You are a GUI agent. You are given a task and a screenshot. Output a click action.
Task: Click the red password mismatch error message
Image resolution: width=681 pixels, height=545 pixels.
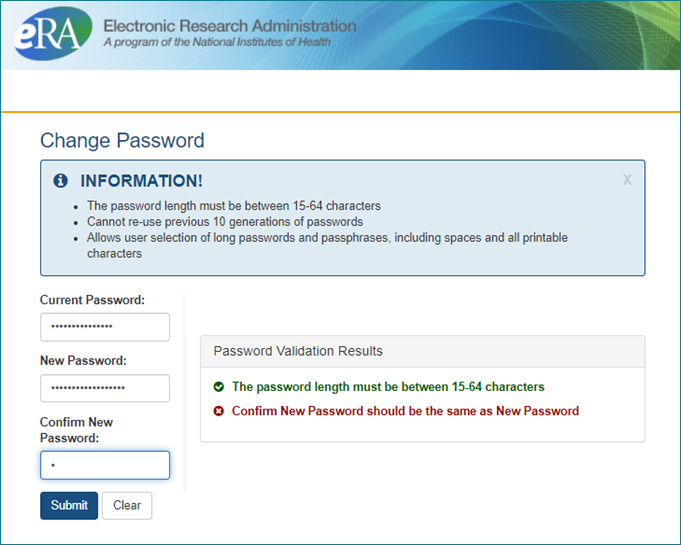coord(405,411)
